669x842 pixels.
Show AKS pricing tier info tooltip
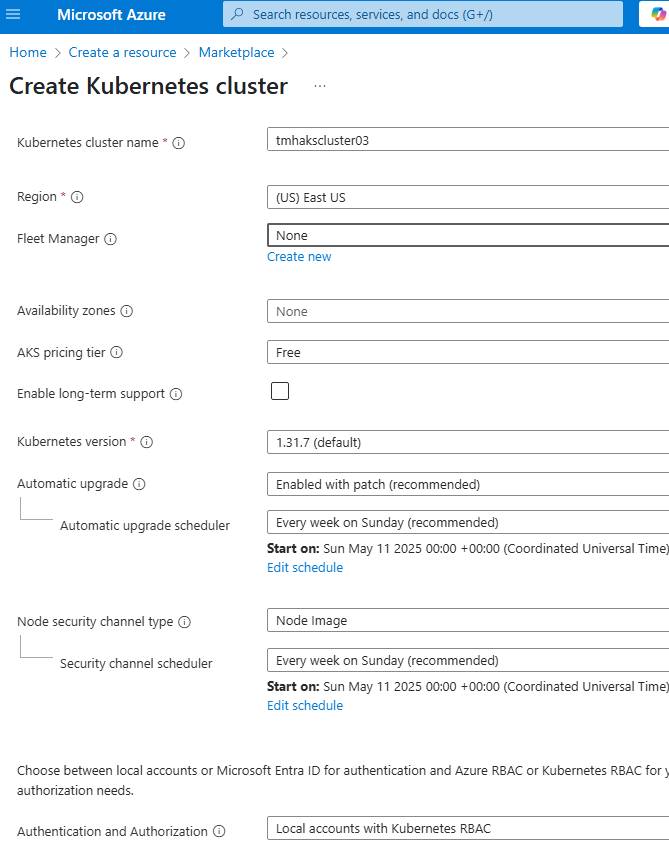116,353
